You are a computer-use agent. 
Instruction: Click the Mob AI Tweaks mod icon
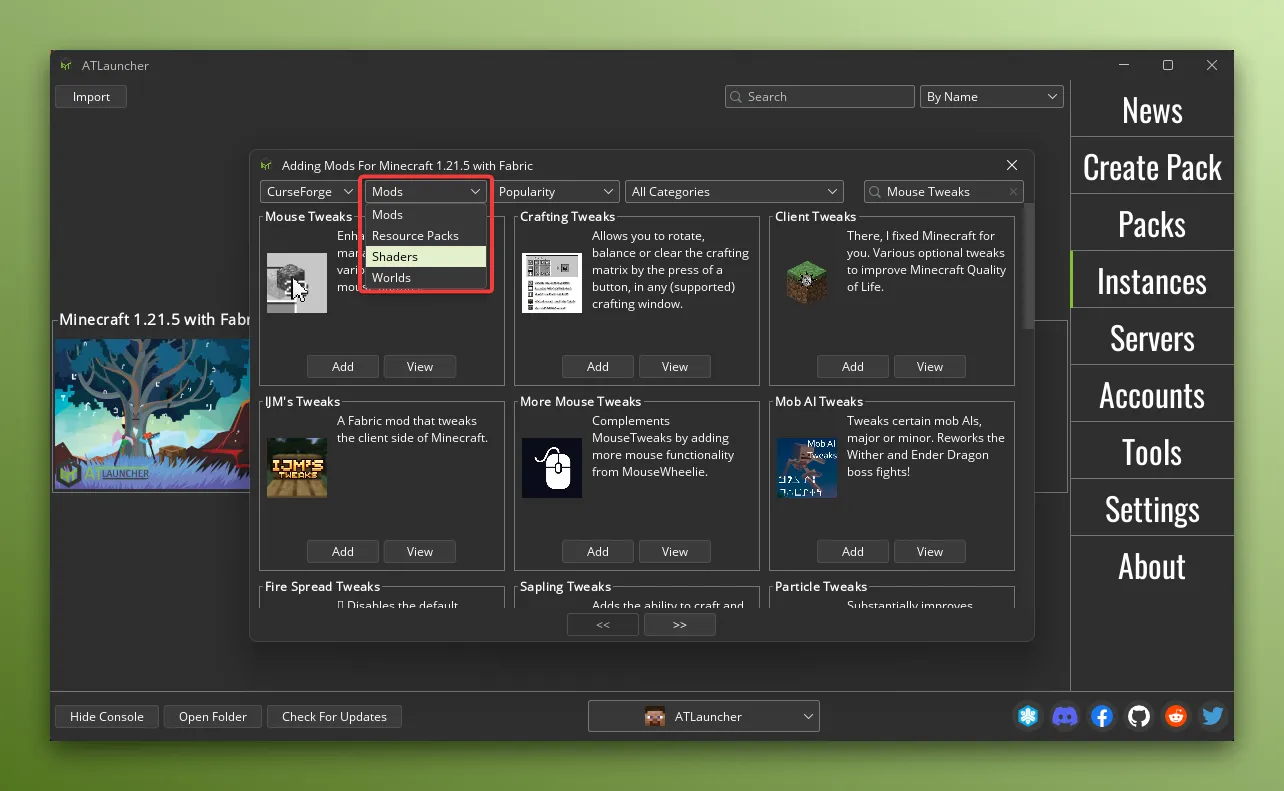coord(806,468)
